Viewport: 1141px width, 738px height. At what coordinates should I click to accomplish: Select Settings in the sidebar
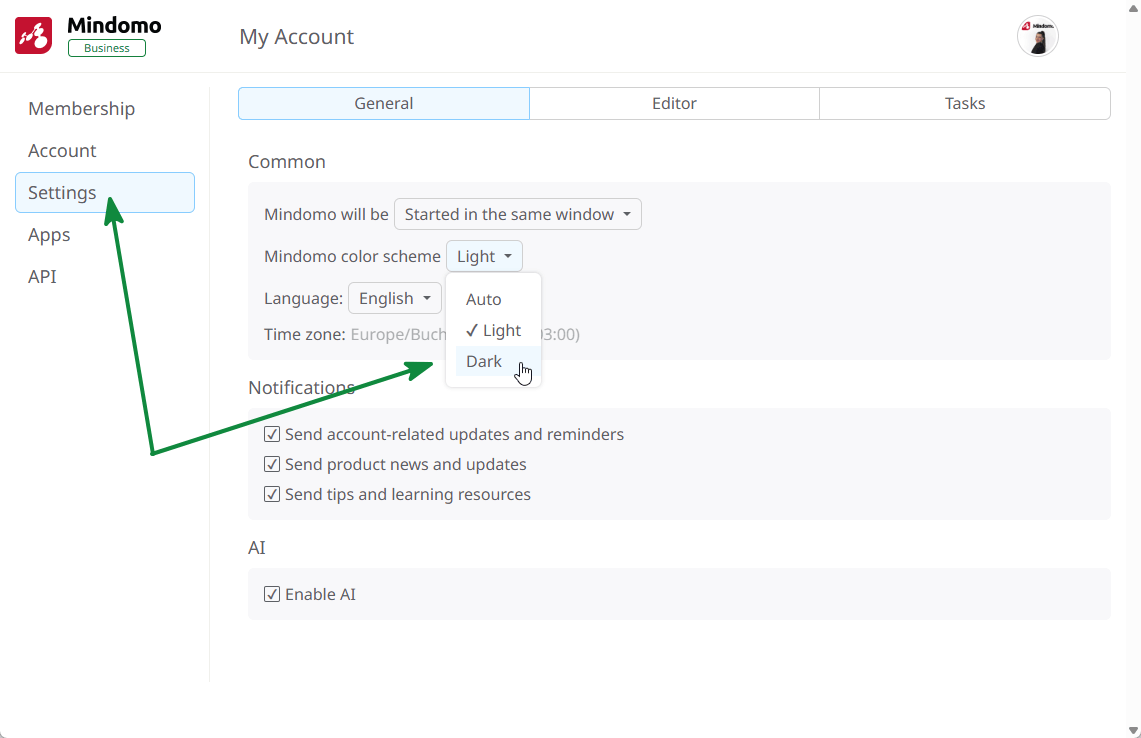105,193
